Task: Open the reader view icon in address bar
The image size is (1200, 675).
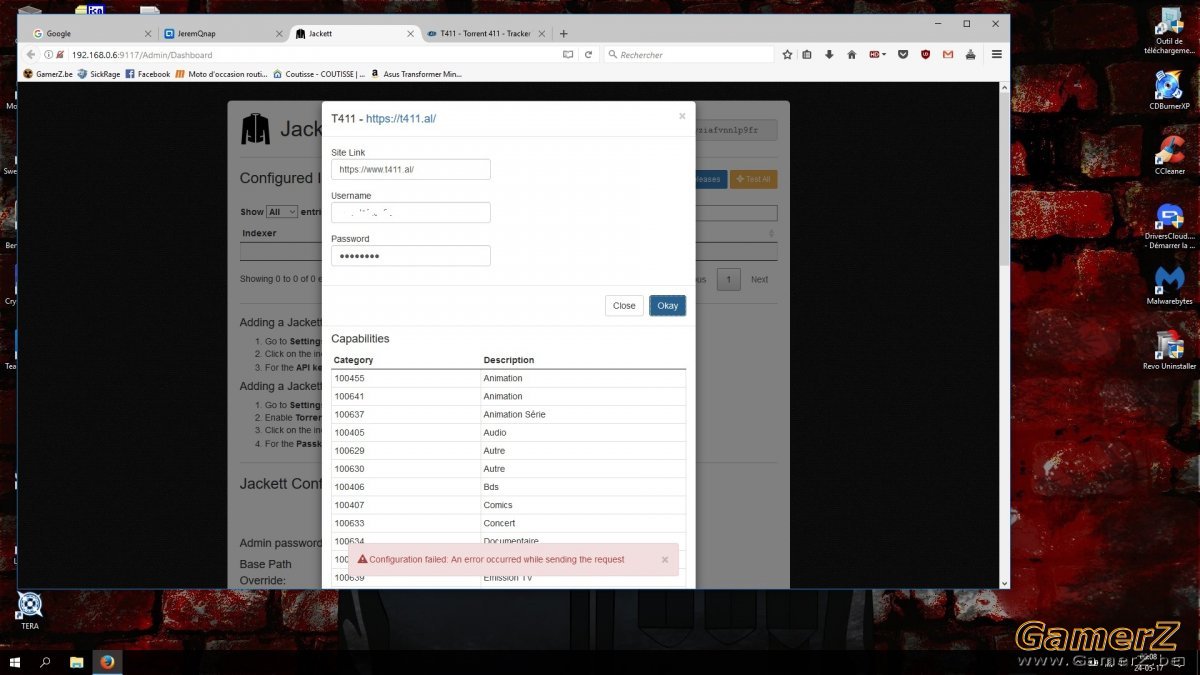Action: (x=568, y=55)
